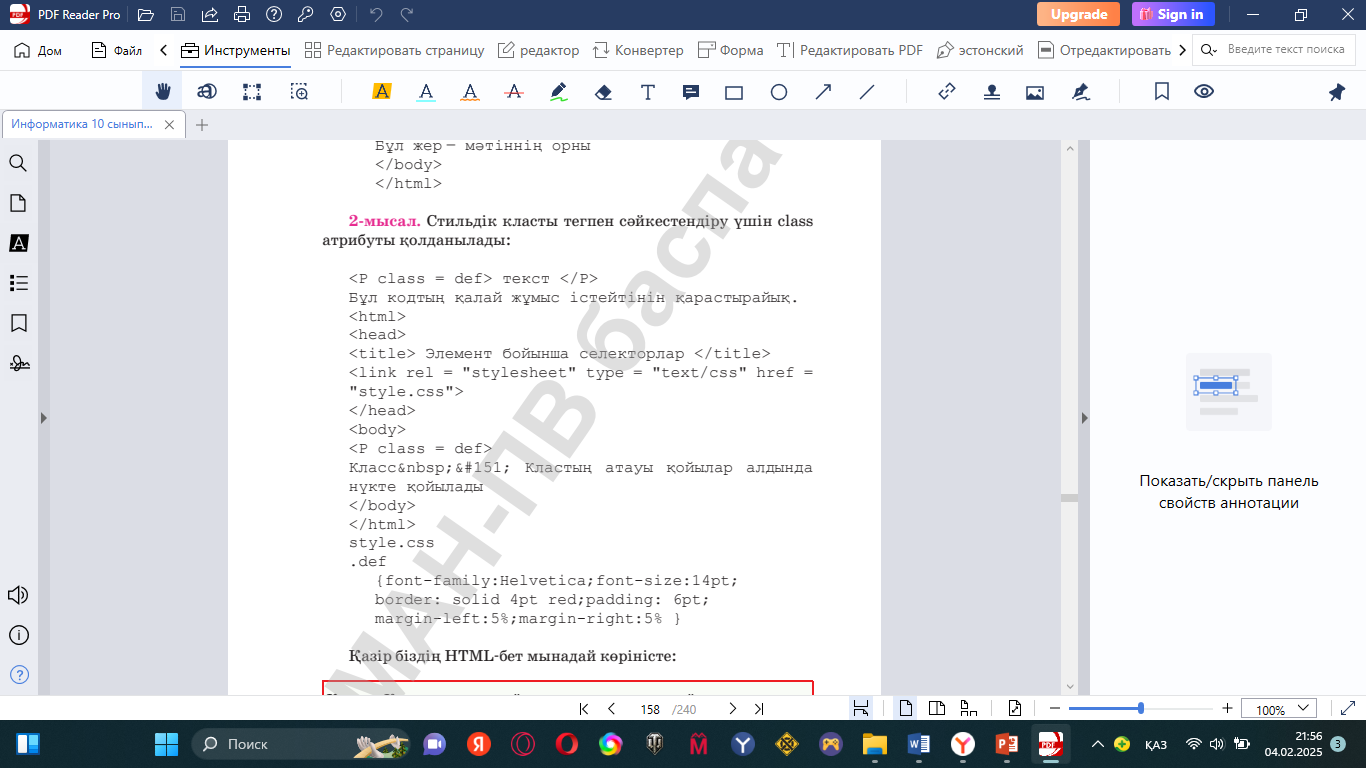Open search options dropdown magnifier
Screen dimensions: 1366x768
point(1209,50)
